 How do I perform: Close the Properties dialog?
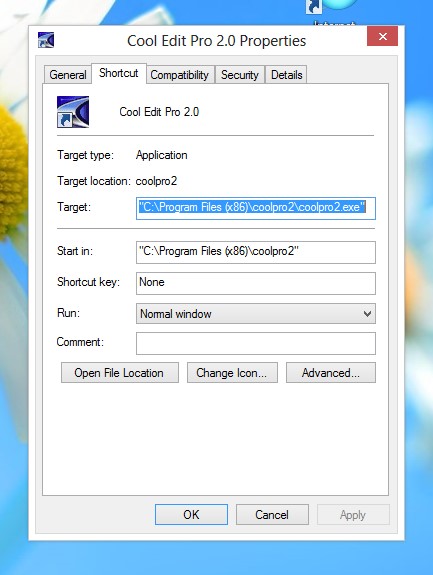tap(382, 36)
